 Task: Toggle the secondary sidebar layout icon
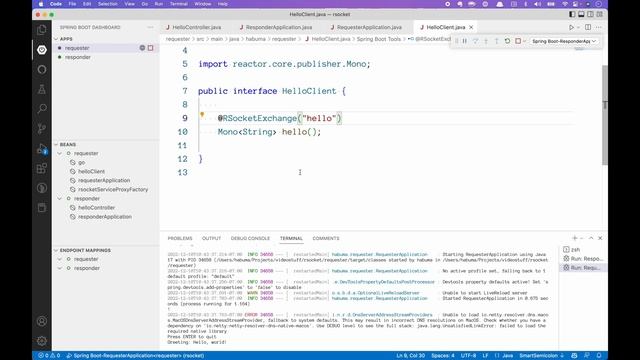pyautogui.click(x=590, y=14)
